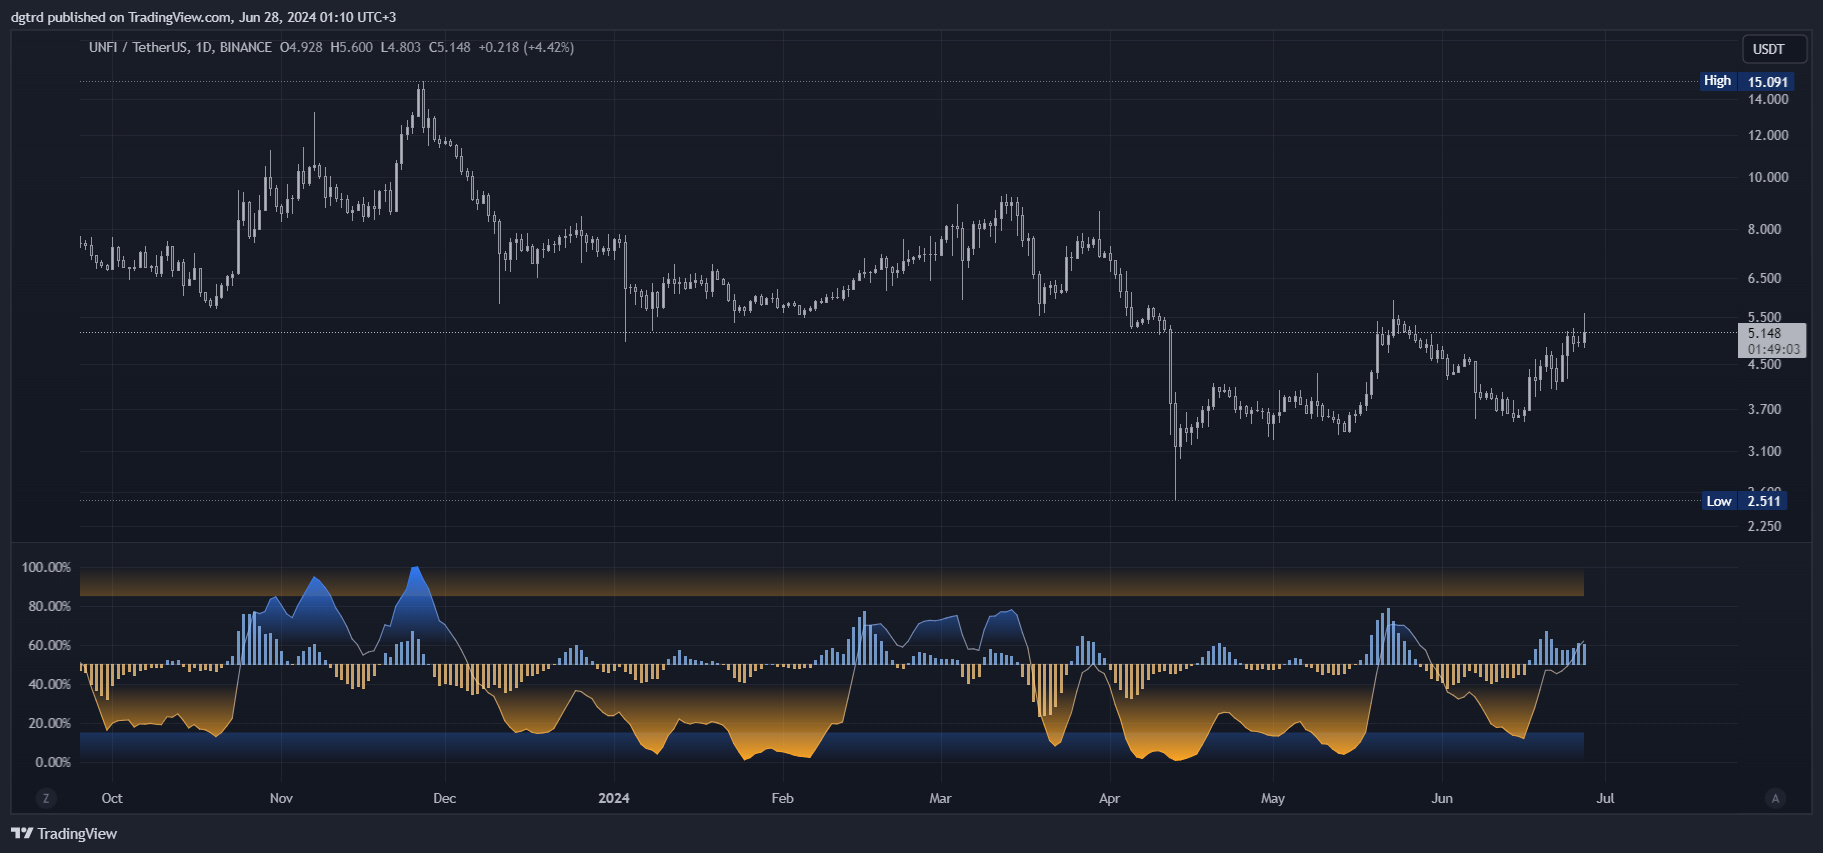This screenshot has width=1823, height=853.
Task: Click the Z timezone button on time axis
Action: click(x=45, y=798)
